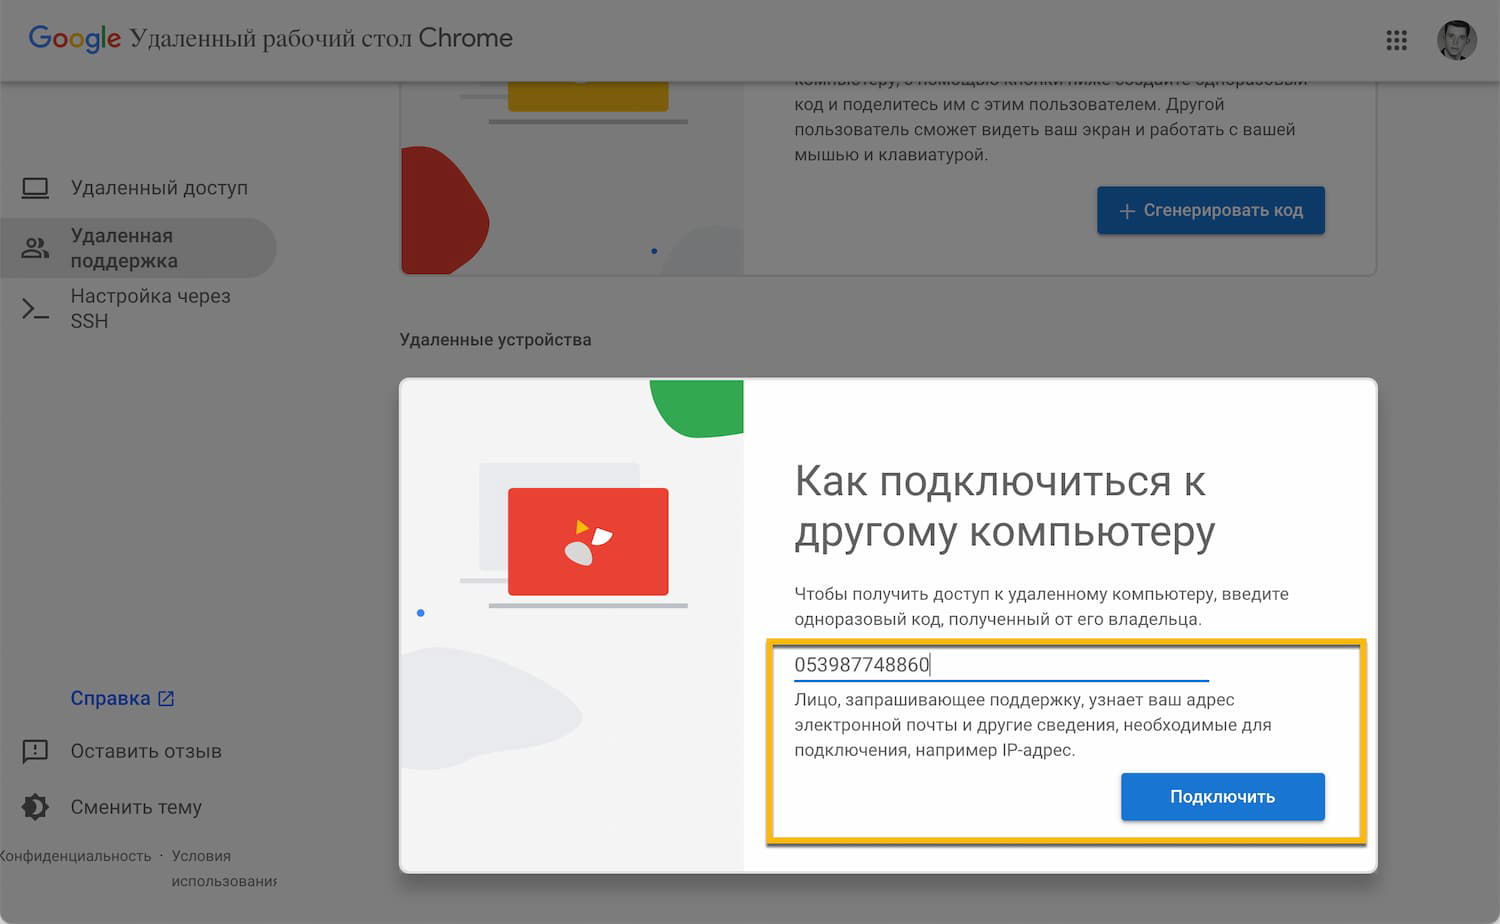The width and height of the screenshot is (1500, 924).
Task: Select the Remote Access monitor icon
Action: [36, 186]
